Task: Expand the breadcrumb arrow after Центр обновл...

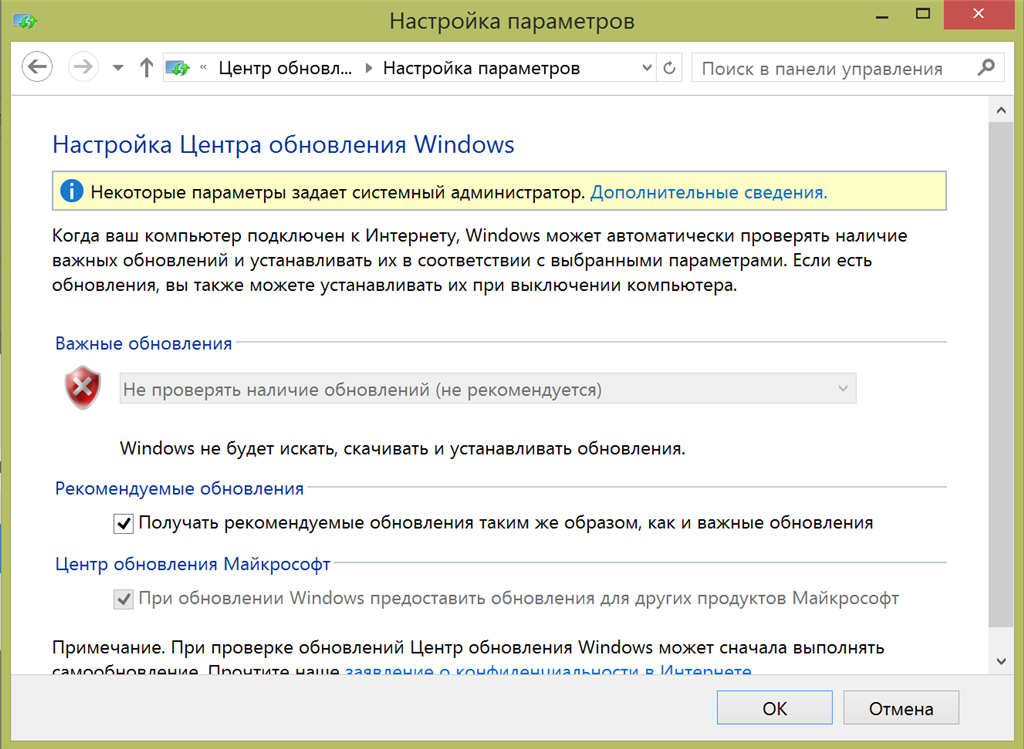Action: (369, 68)
